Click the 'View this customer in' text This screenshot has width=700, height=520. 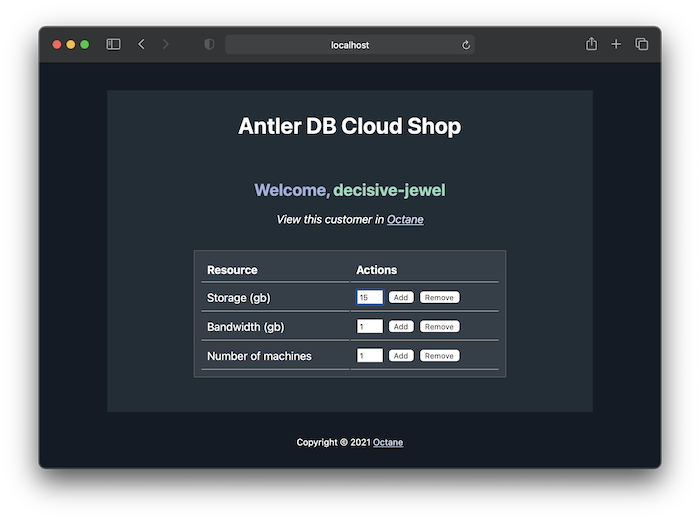tap(330, 220)
